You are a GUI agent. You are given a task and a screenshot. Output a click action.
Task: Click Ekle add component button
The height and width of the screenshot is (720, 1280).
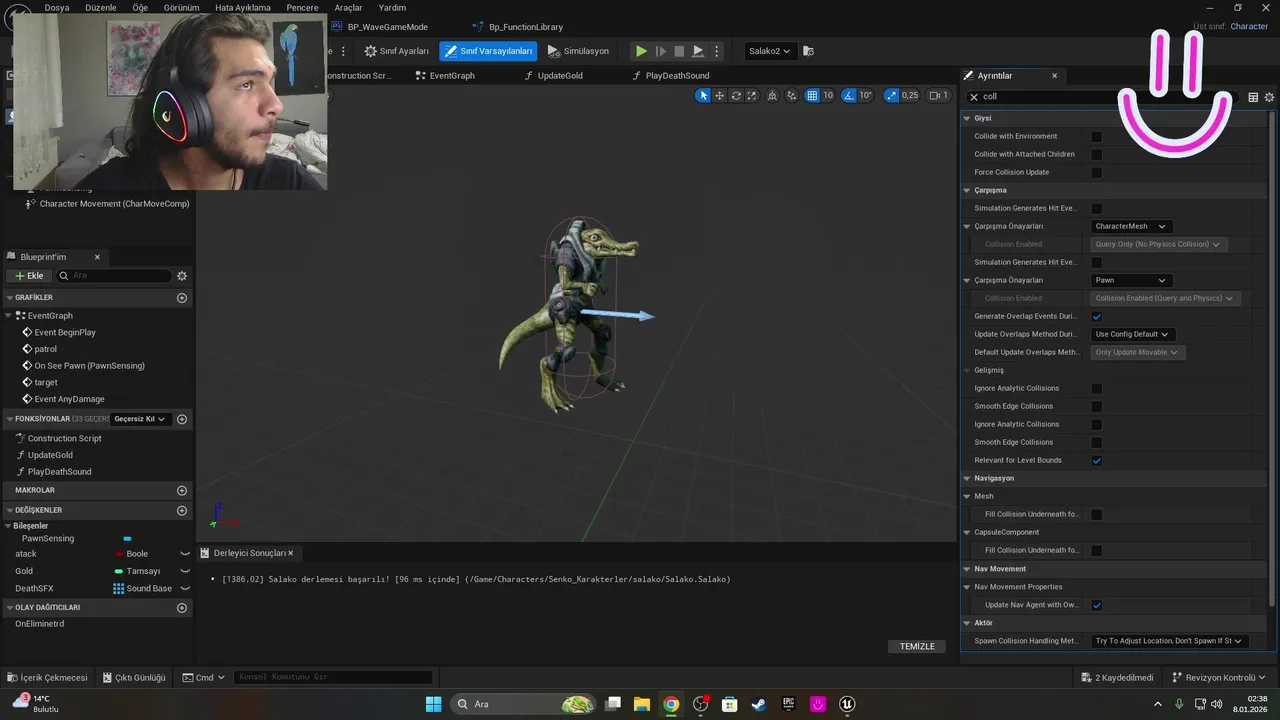click(x=28, y=276)
